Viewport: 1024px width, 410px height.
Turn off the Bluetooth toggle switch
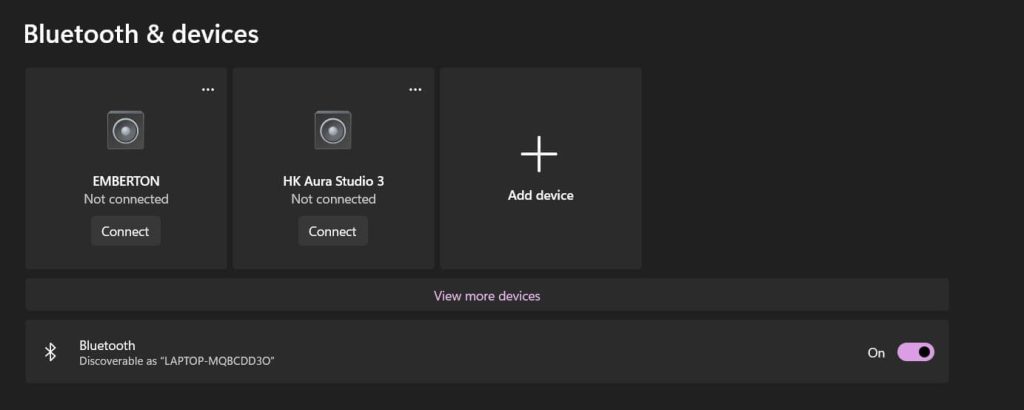915,352
